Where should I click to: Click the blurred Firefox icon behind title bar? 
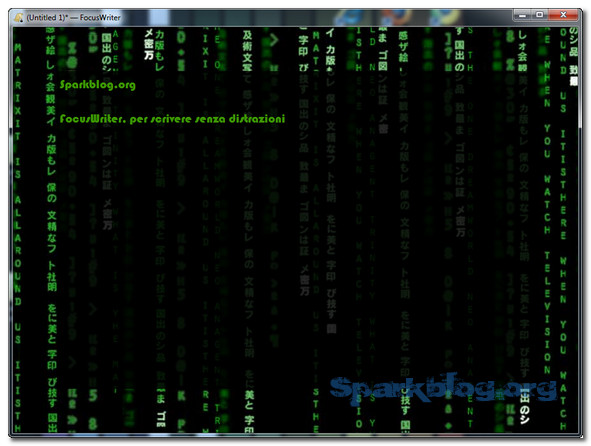pyautogui.click(x=397, y=18)
